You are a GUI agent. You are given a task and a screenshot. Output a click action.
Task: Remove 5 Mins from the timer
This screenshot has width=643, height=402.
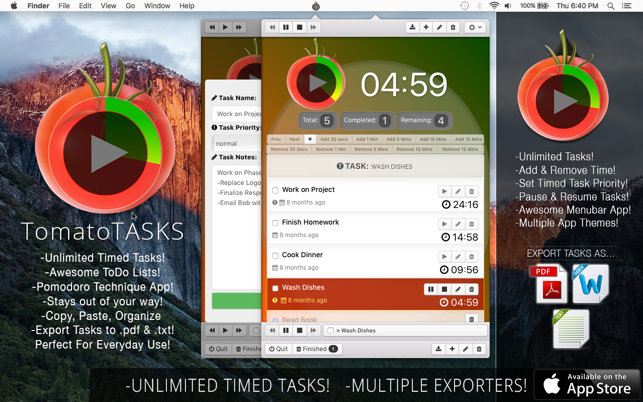tap(371, 149)
